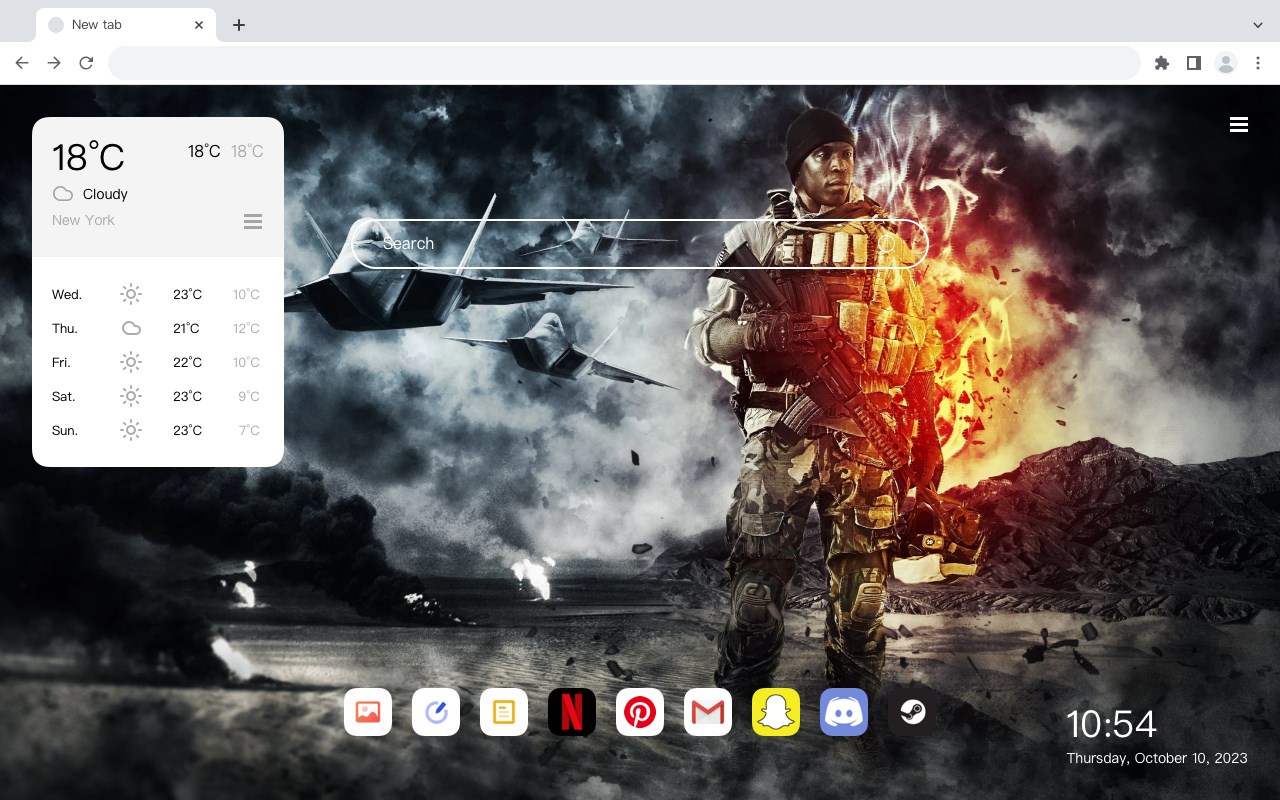
Task: Select the New tab tab
Action: pos(126,25)
